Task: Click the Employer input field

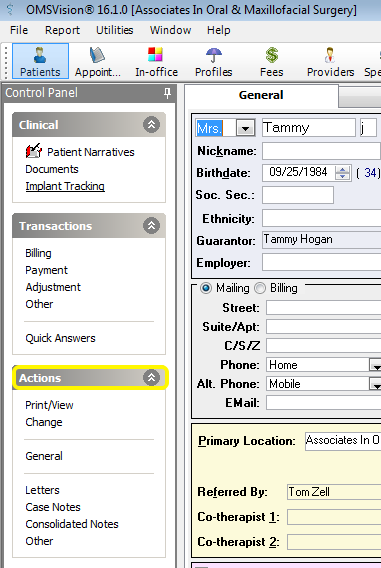Action: coord(321,262)
